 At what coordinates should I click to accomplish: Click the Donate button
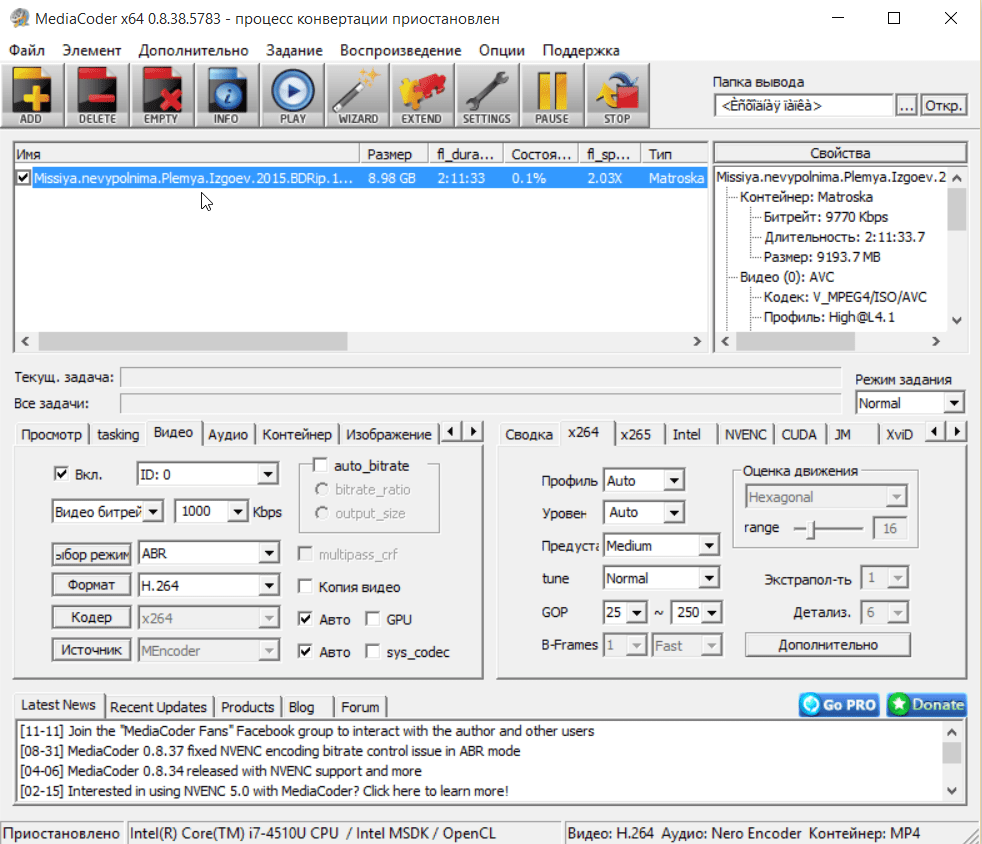coord(926,705)
